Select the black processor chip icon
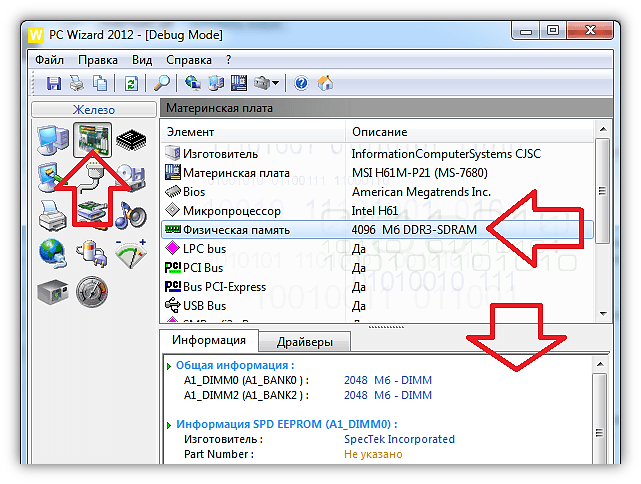 coord(131,140)
